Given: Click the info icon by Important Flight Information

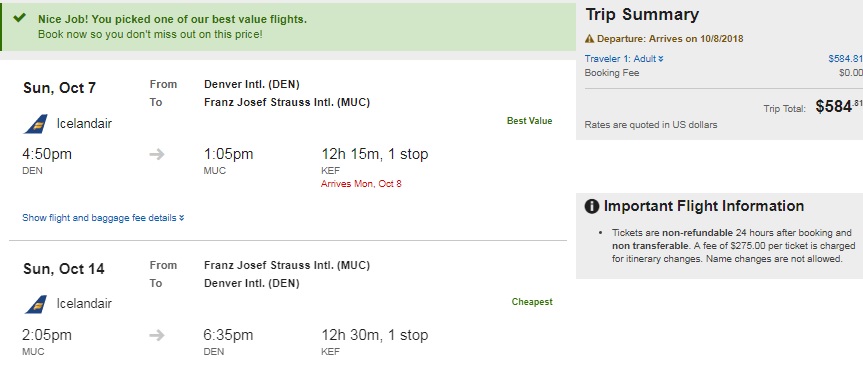Looking at the screenshot, I should tap(592, 206).
